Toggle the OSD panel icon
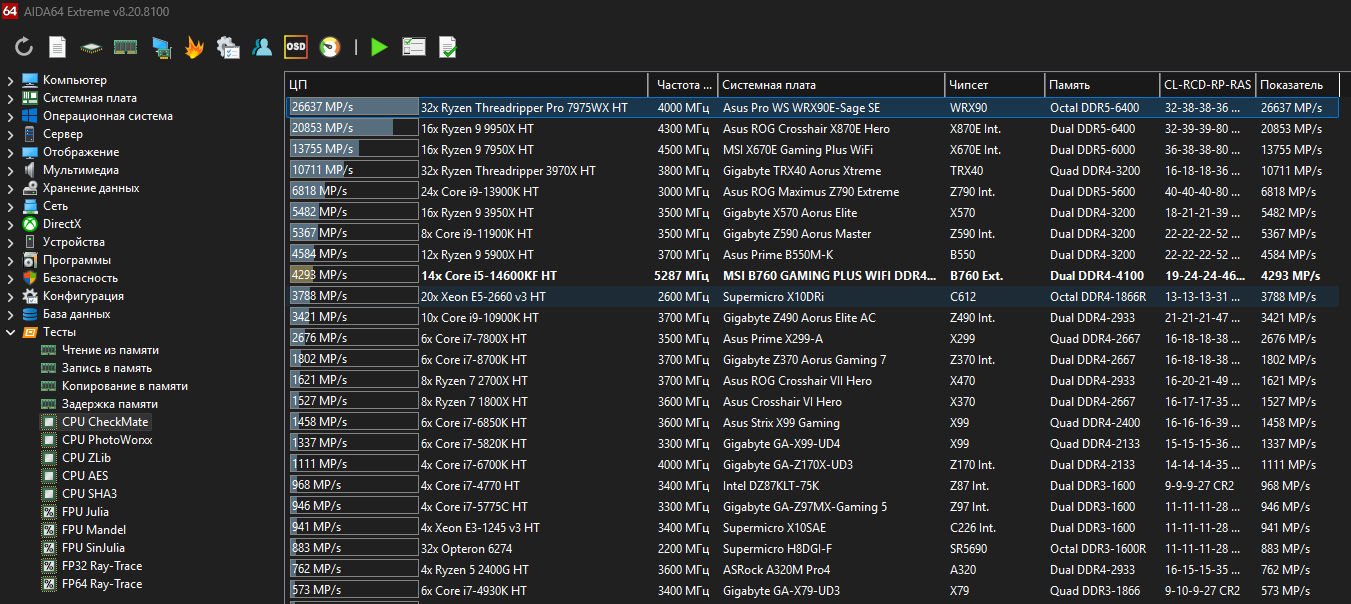1351x604 pixels. 296,46
